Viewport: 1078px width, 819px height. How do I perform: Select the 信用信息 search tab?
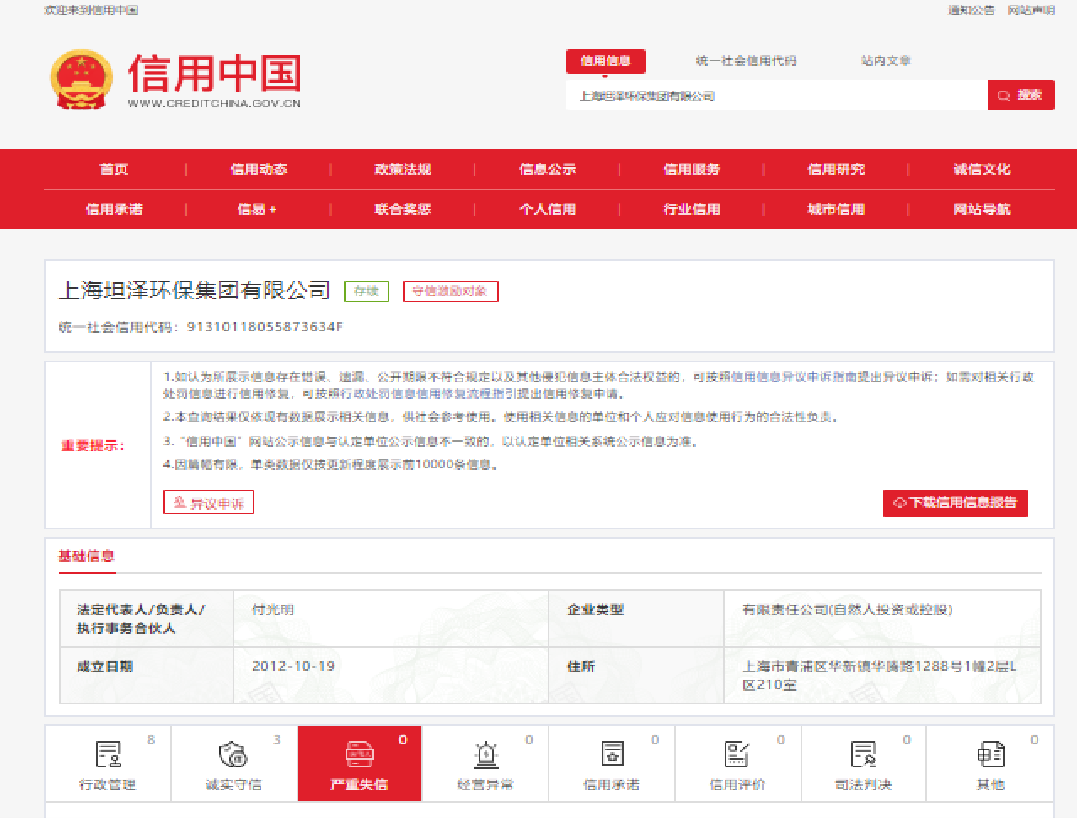[606, 61]
